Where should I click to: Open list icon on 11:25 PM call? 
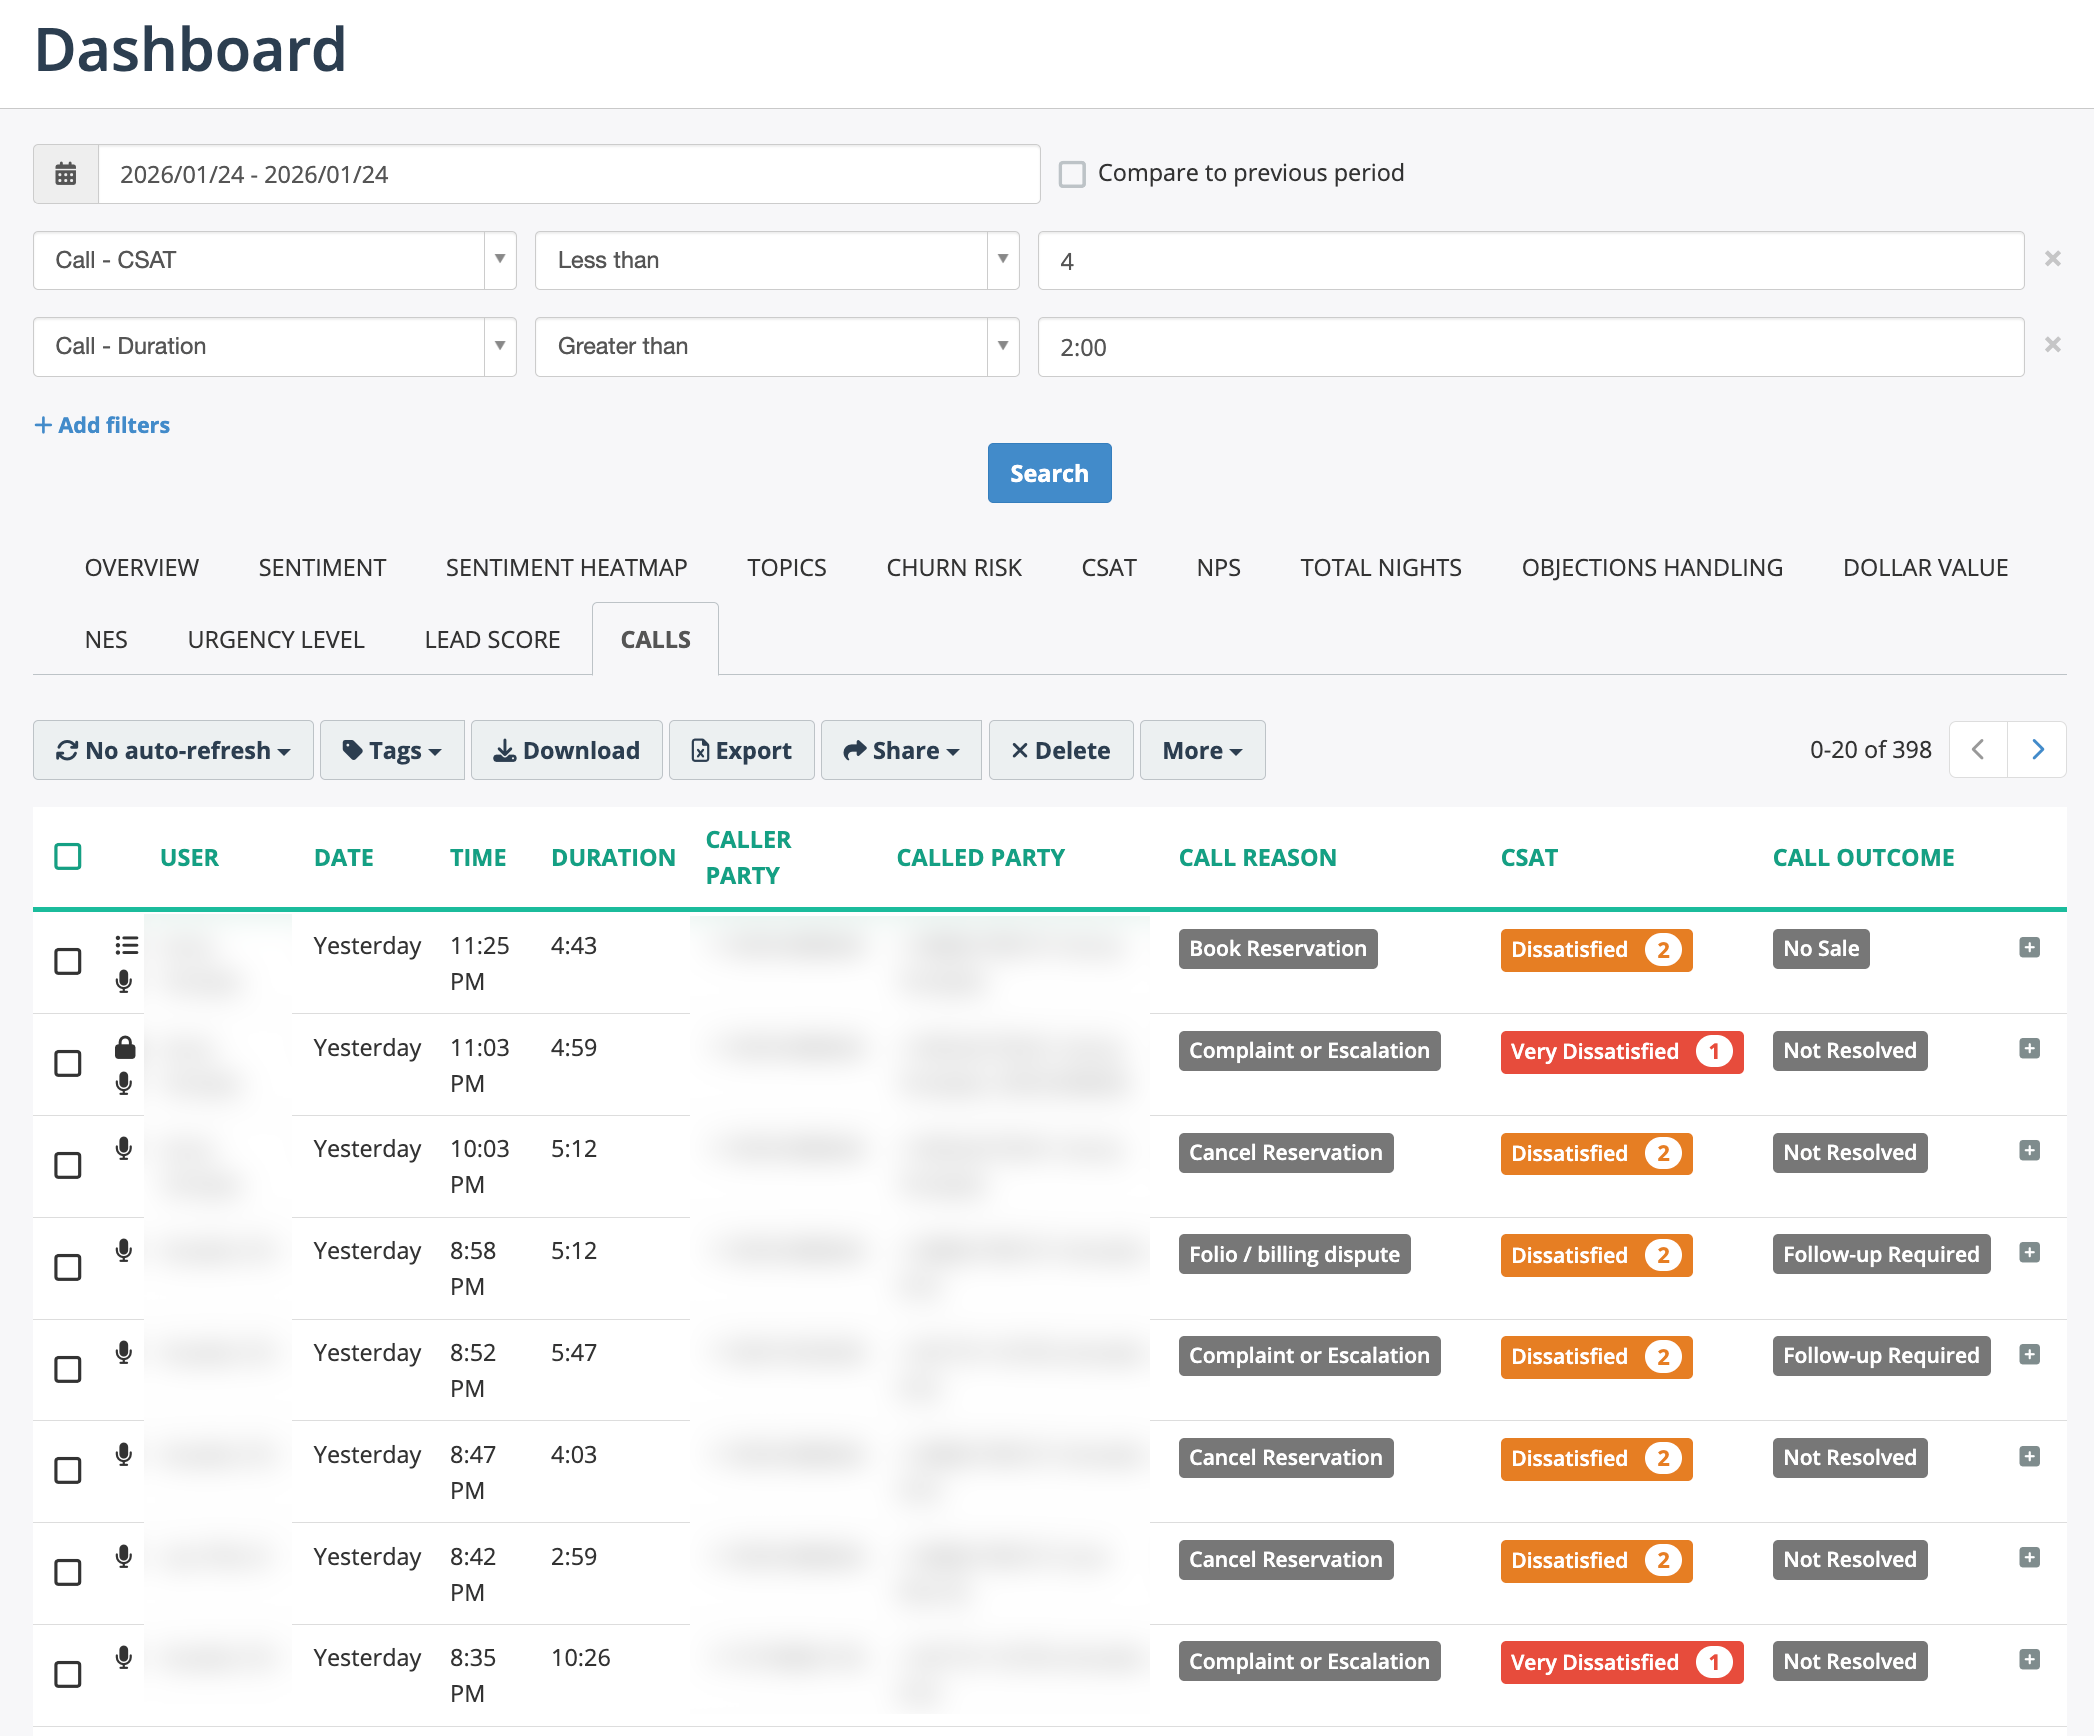126,945
